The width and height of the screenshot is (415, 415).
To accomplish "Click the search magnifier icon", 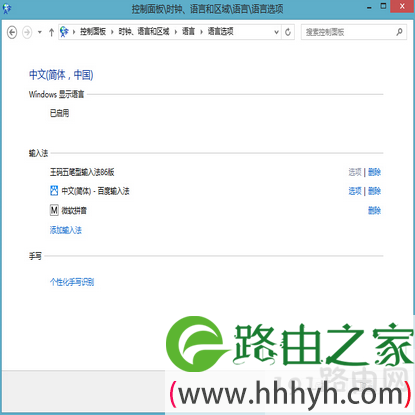I will click(x=399, y=32).
